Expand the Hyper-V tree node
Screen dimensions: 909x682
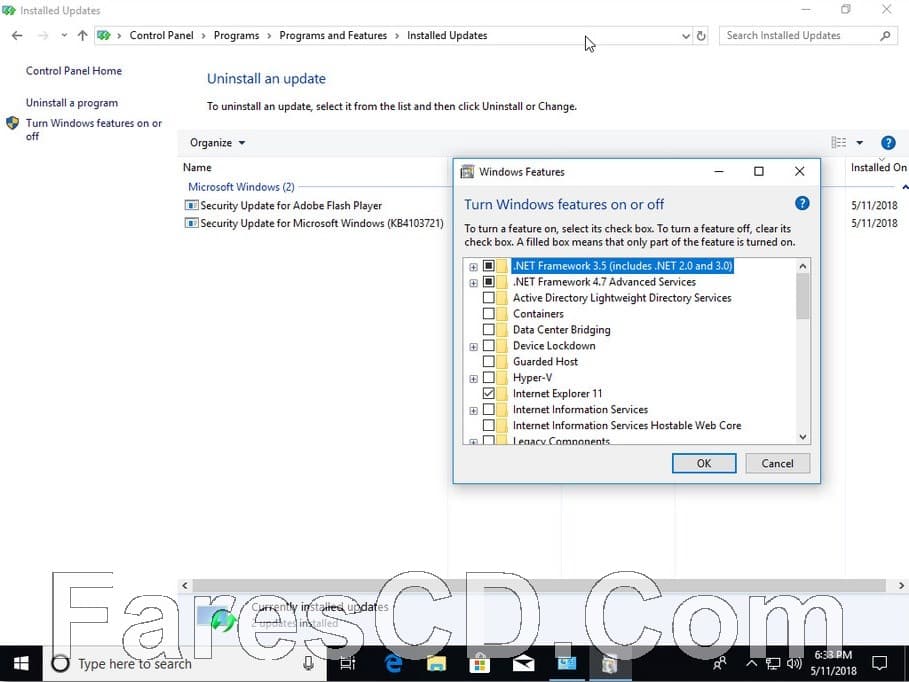pos(474,379)
